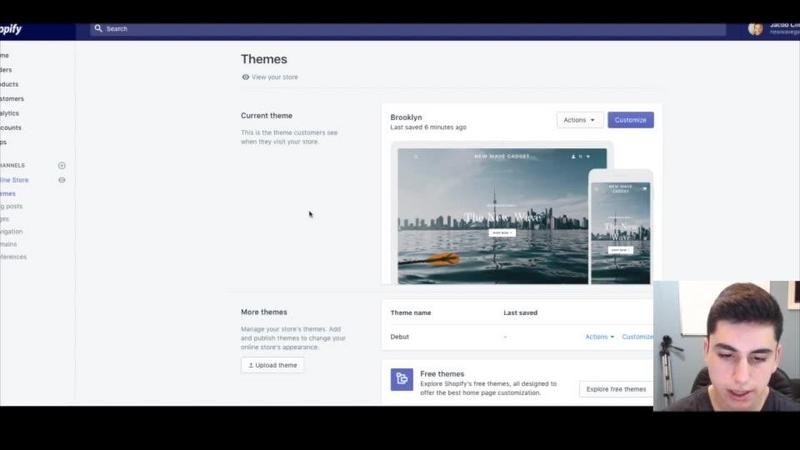
Task: Open Preferences submenu item
Action: pos(13,257)
